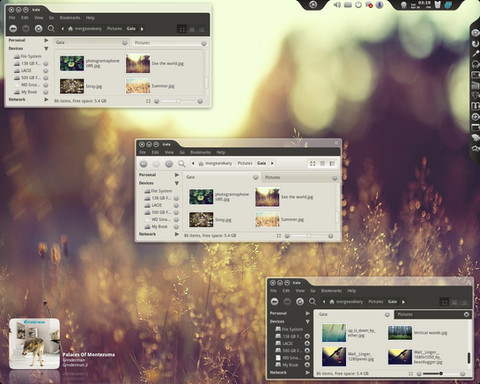Expand Personal section in the dark-sidebar Gaia window
The height and width of the screenshot is (384, 480).
click(x=308, y=313)
